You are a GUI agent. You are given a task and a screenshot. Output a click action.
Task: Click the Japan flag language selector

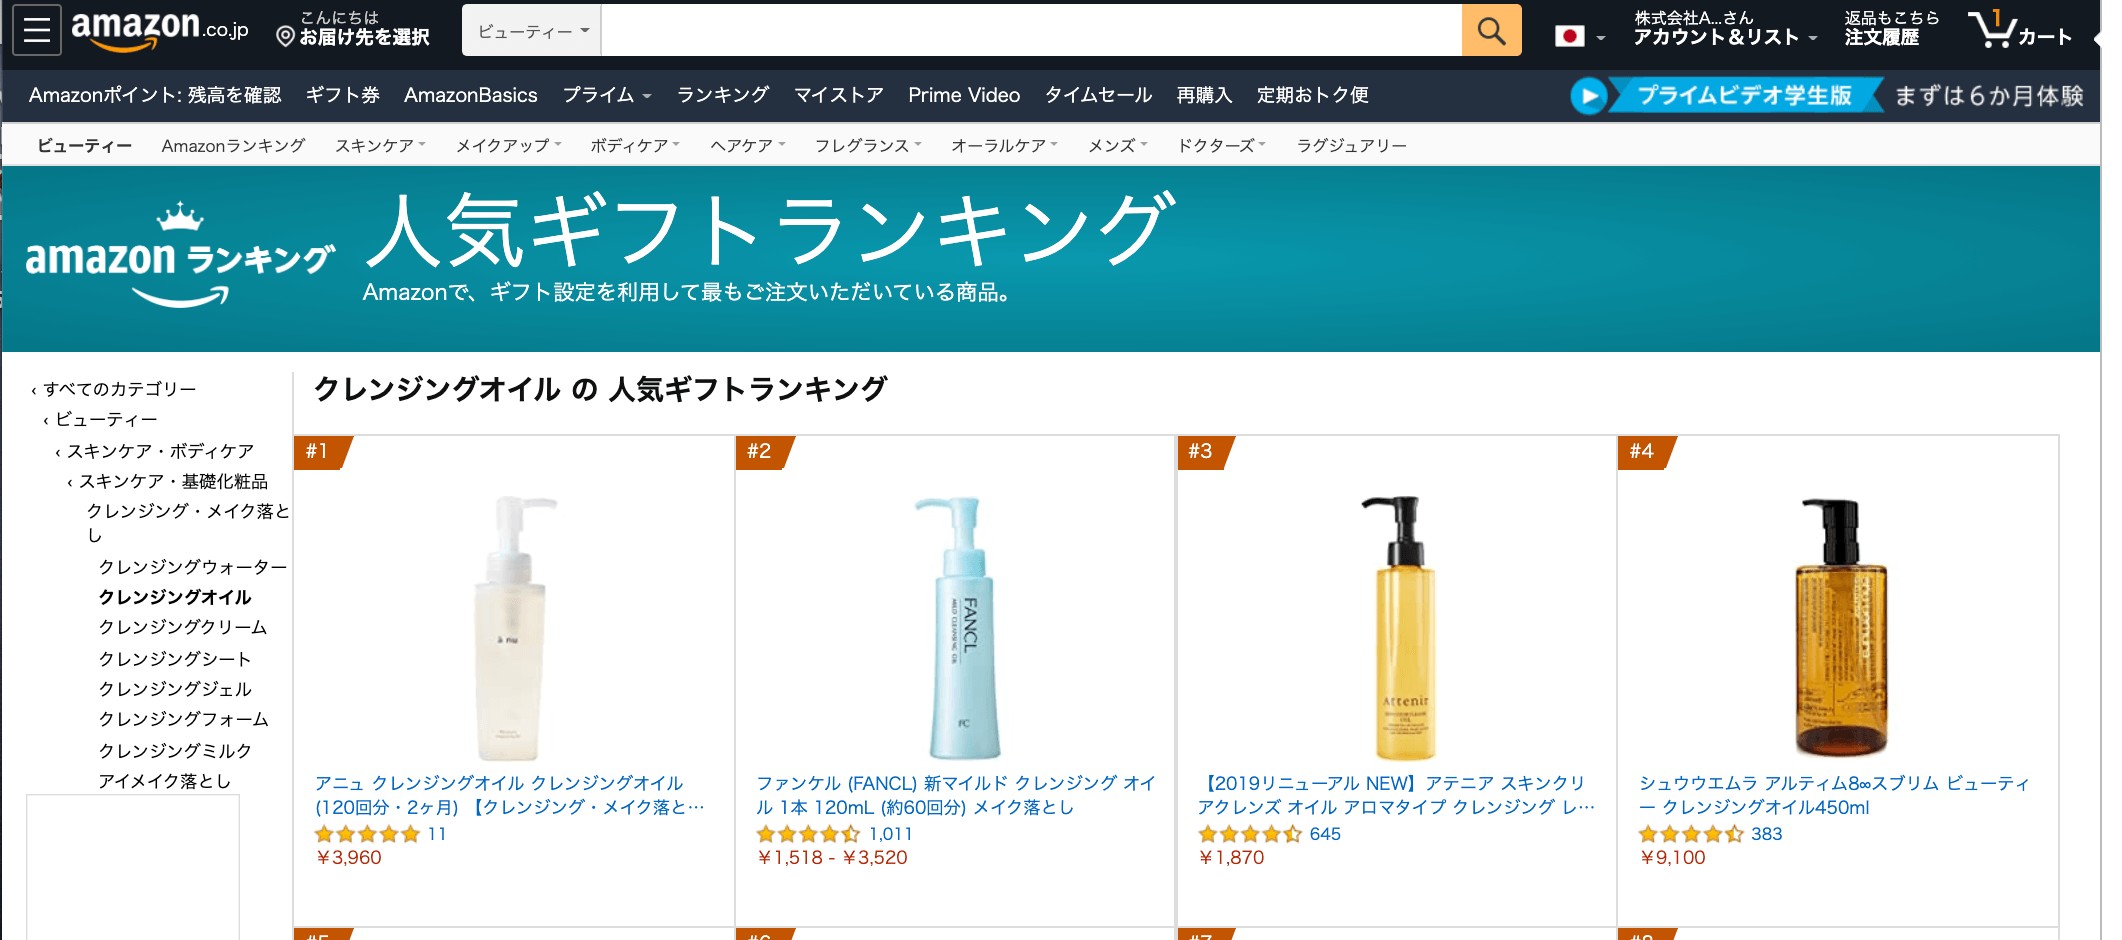tap(1570, 37)
